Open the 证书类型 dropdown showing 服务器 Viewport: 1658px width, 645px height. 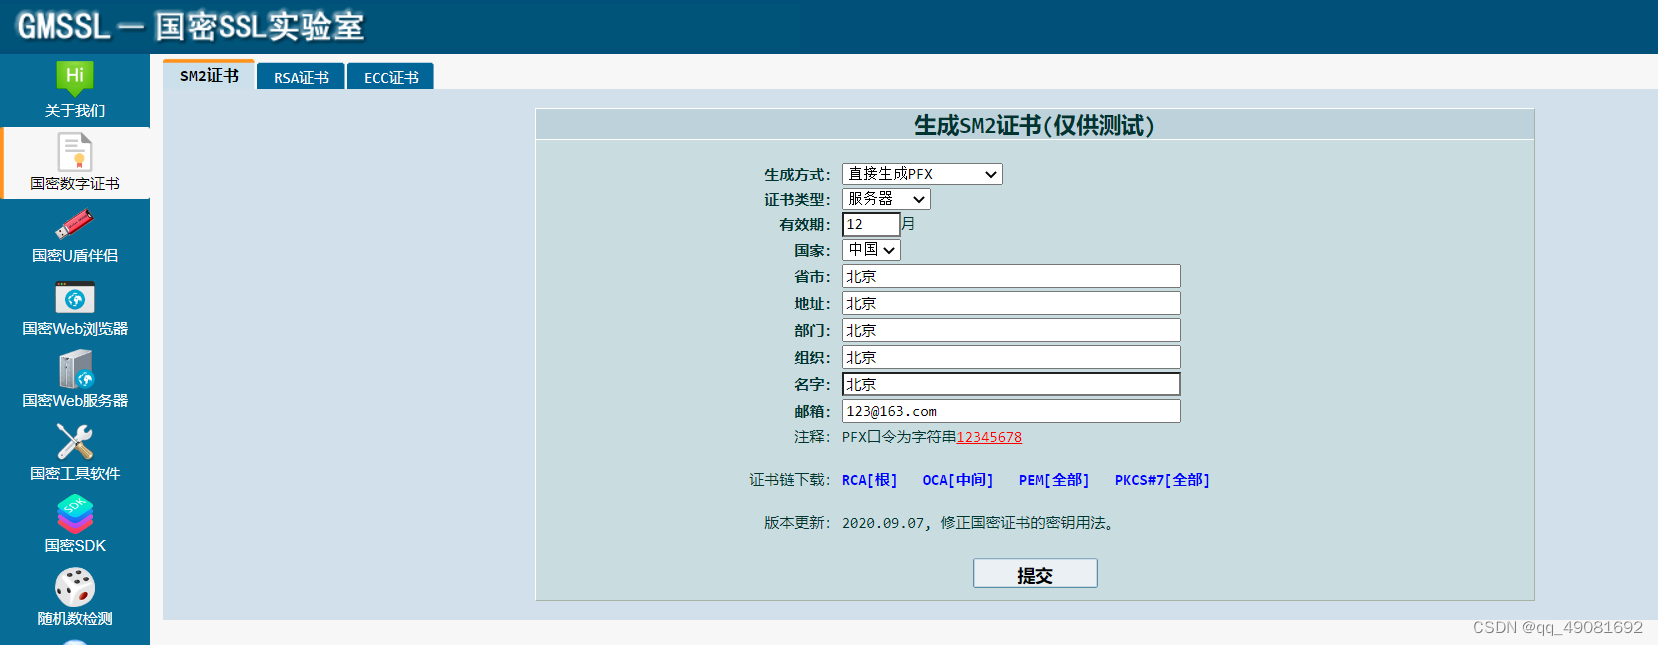(x=886, y=199)
